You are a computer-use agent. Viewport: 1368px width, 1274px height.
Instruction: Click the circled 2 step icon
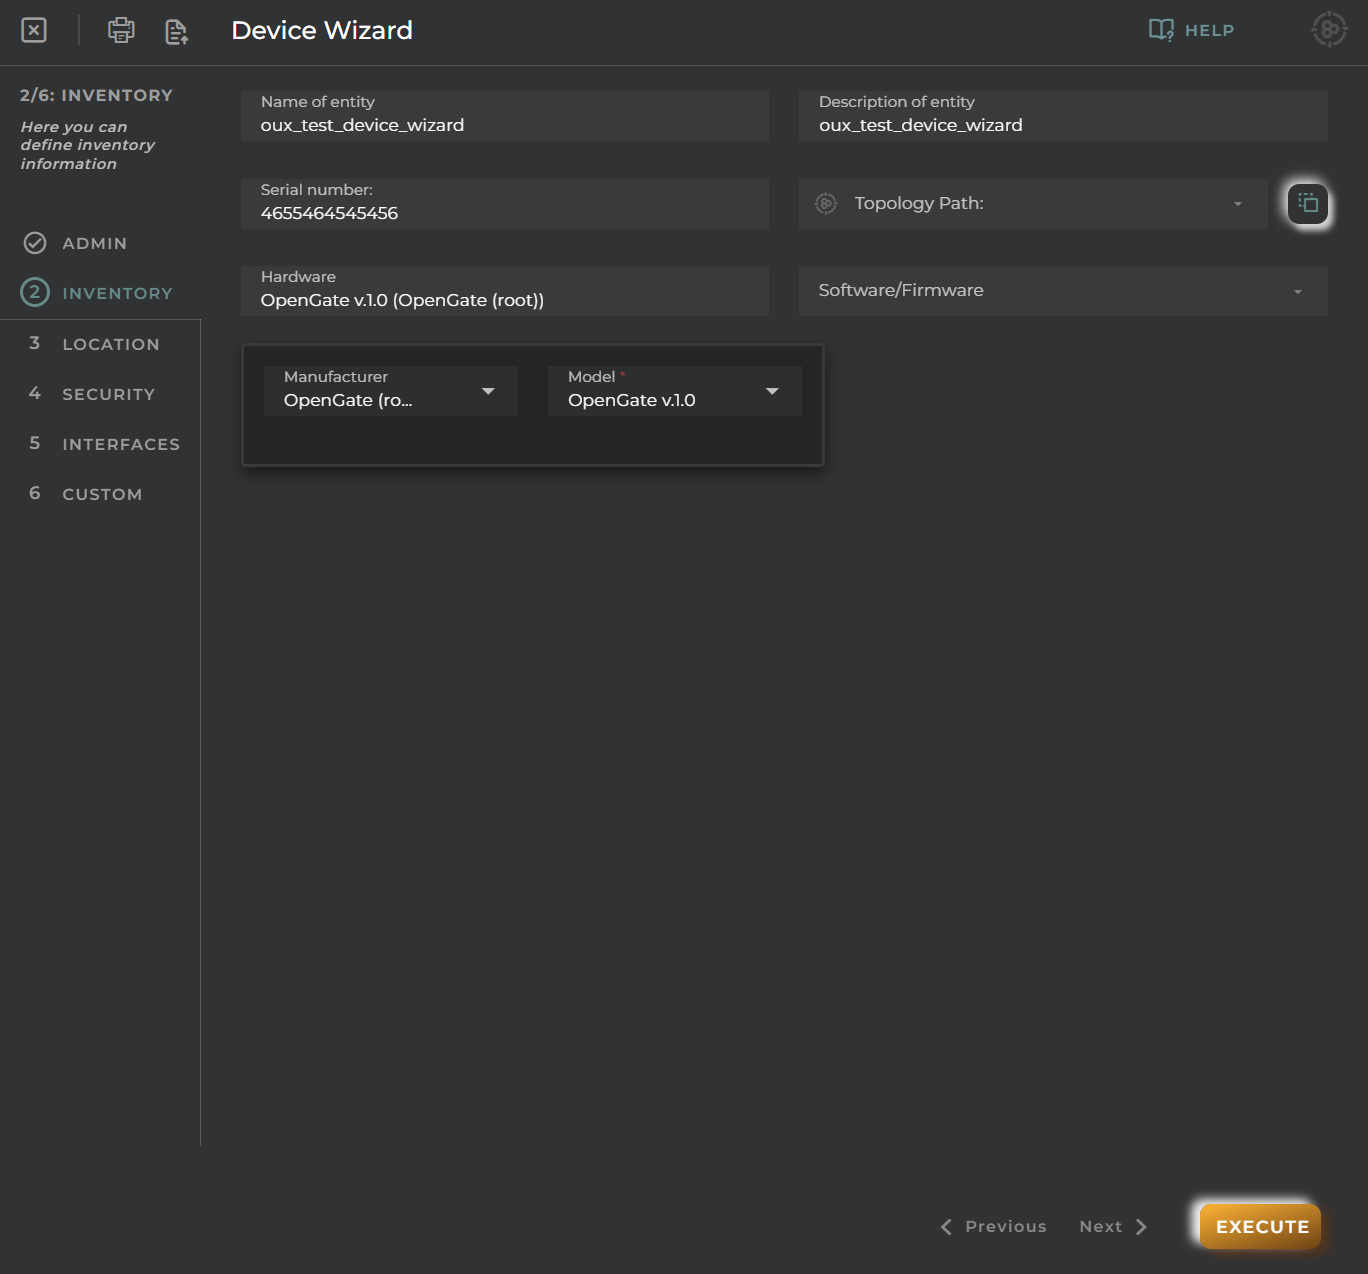(35, 292)
